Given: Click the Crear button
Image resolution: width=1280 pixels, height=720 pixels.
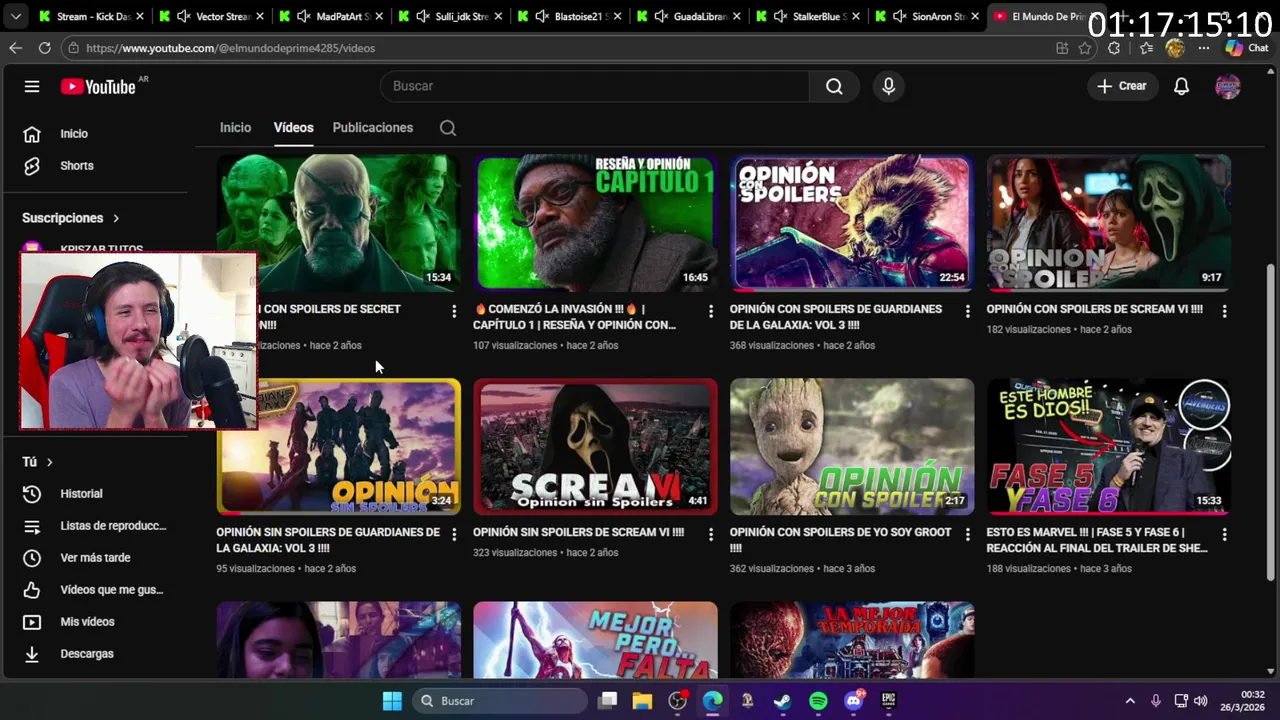Looking at the screenshot, I should click(1122, 86).
